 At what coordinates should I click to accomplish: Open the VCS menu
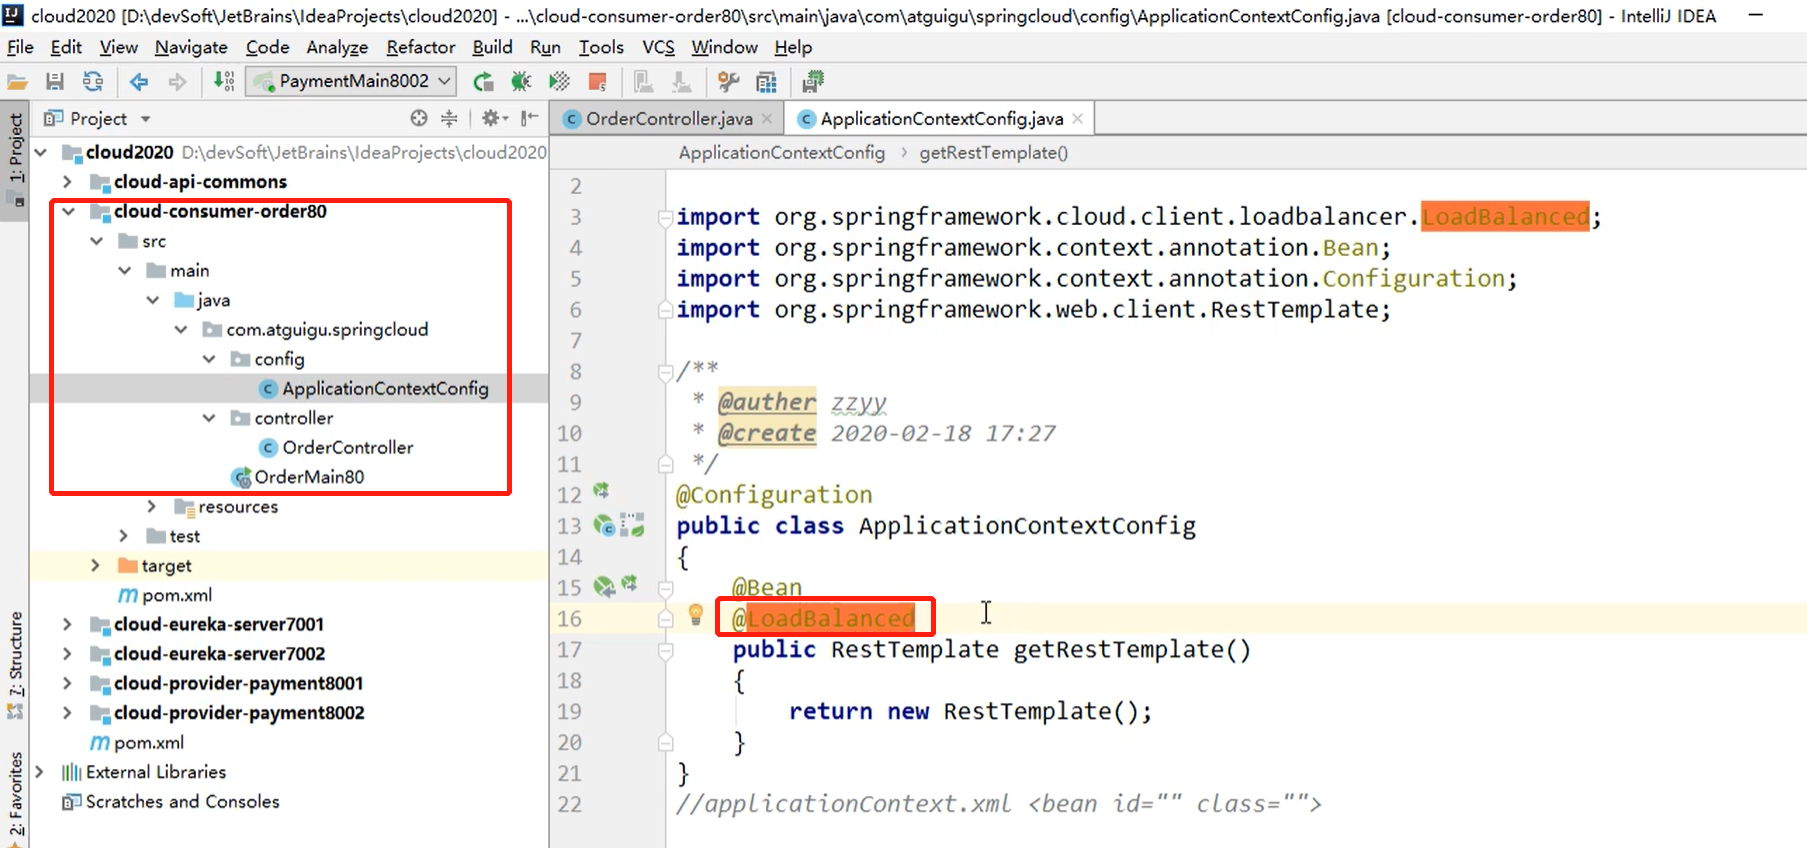658,47
